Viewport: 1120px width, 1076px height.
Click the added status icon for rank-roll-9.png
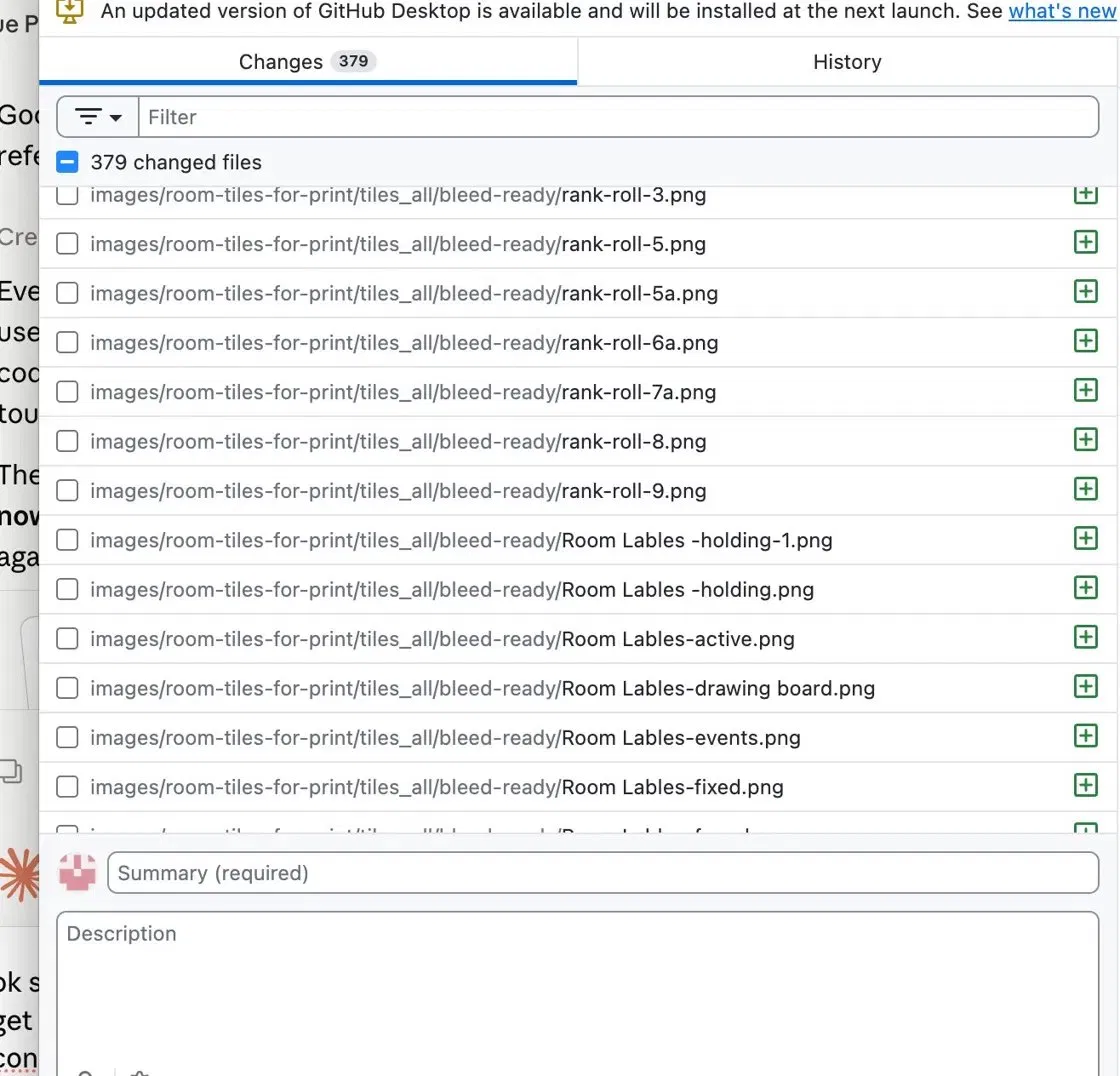click(x=1086, y=489)
